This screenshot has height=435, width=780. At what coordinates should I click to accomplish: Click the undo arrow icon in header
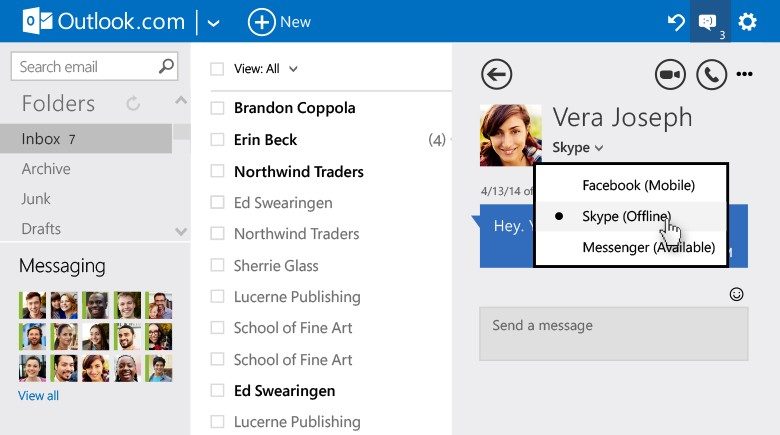pyautogui.click(x=676, y=22)
